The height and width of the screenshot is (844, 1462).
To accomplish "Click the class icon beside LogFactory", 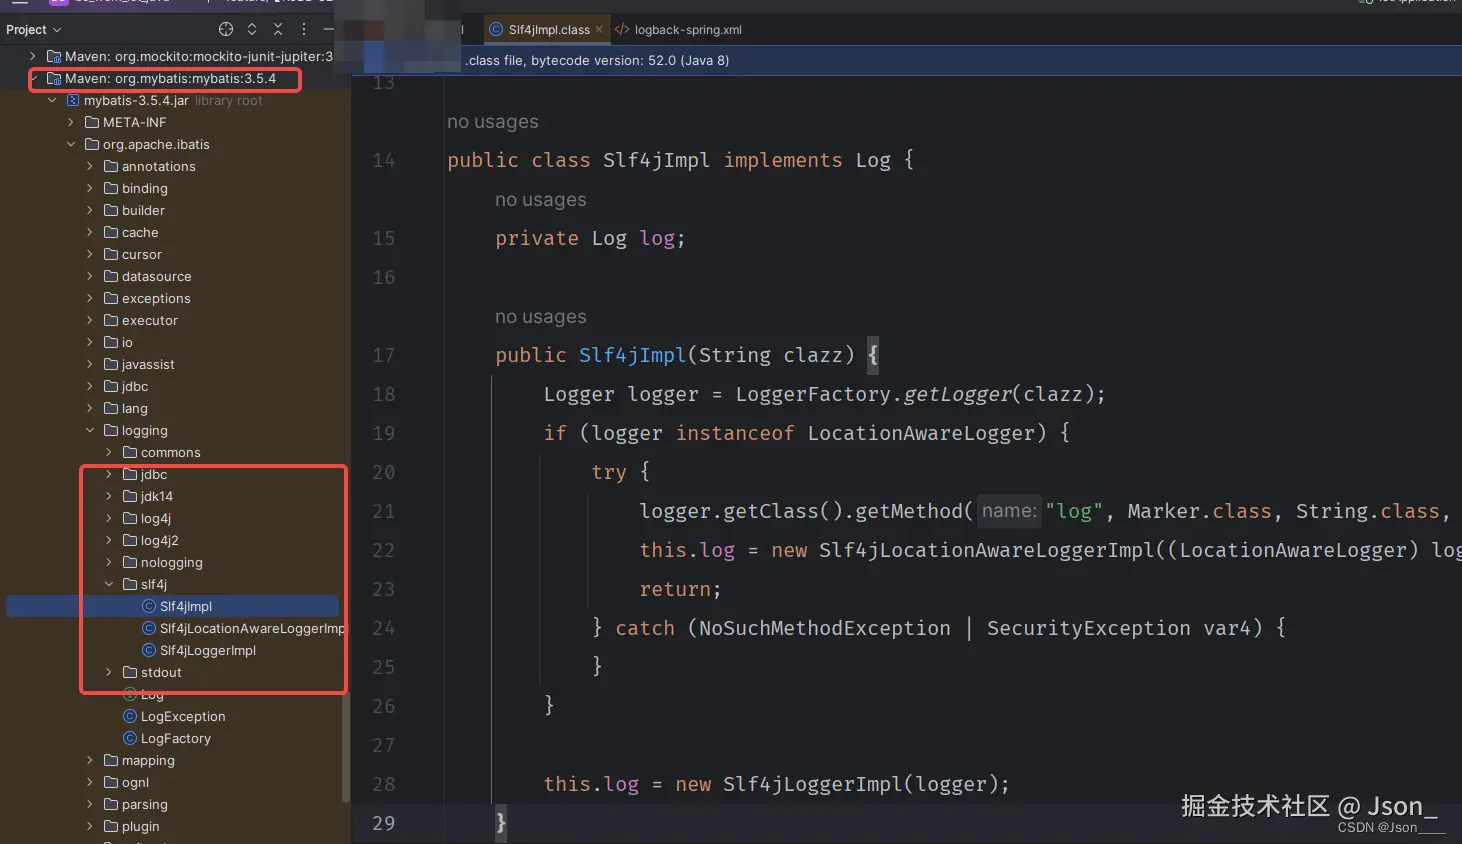I will tap(130, 738).
